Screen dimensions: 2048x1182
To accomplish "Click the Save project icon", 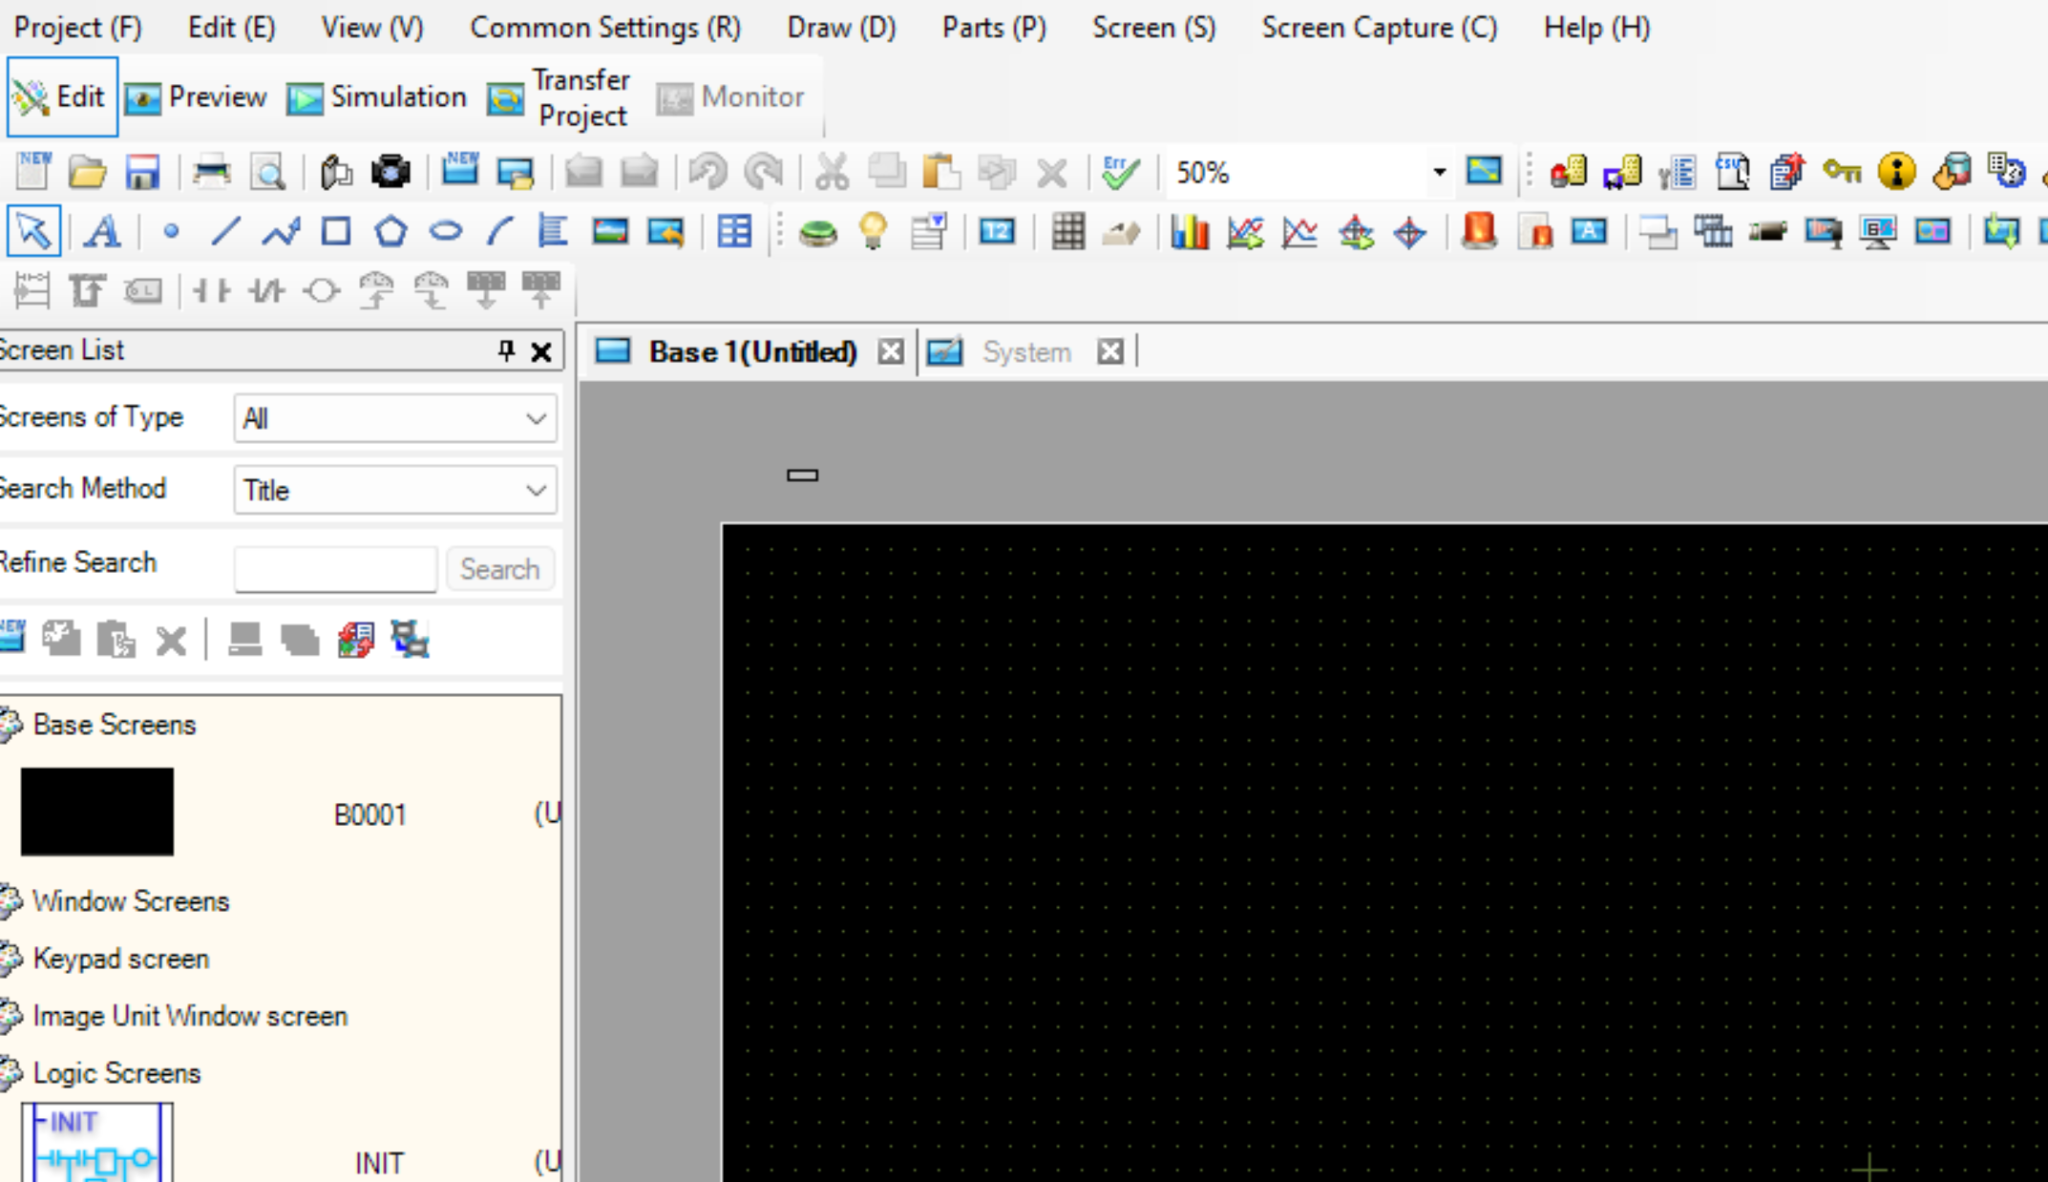I will pos(142,173).
